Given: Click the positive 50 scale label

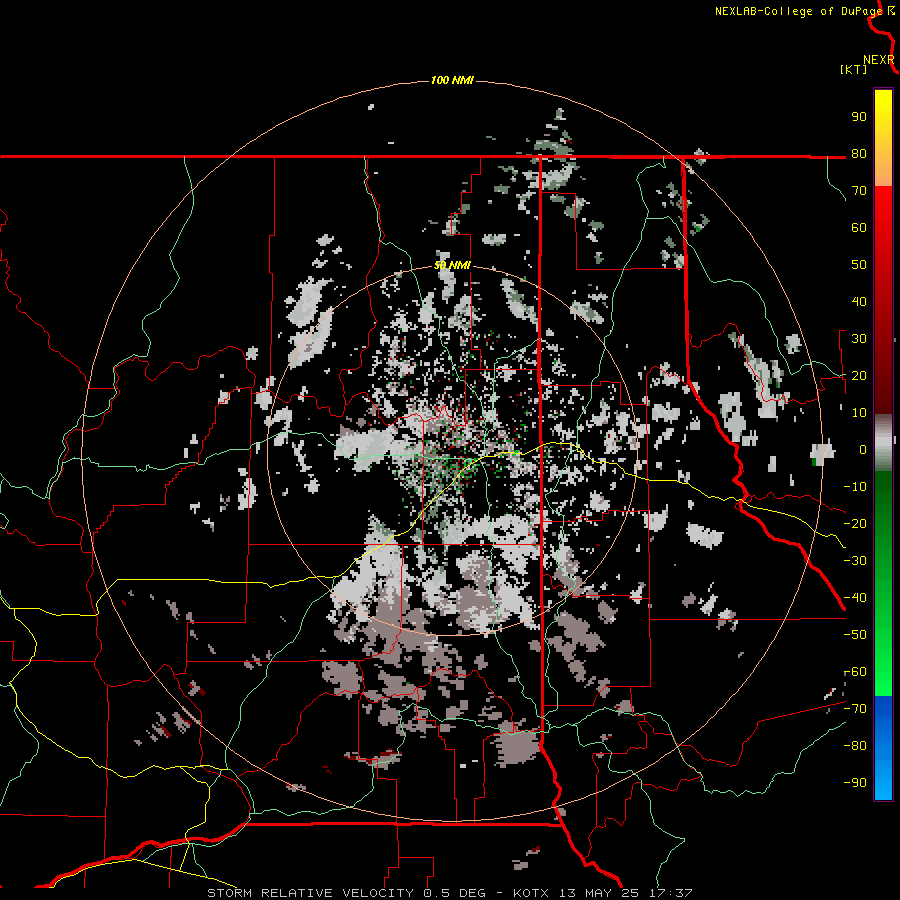Looking at the screenshot, I should click(859, 265).
